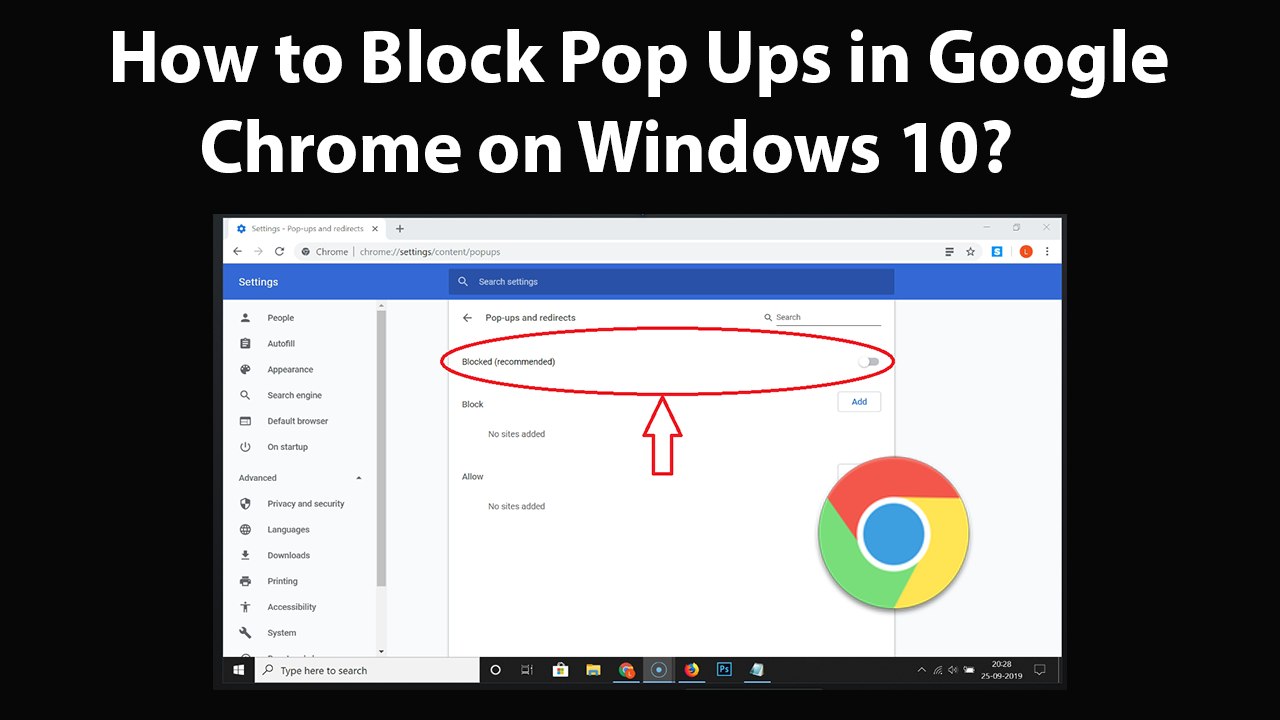
Task: Show hidden system tray icons
Action: 921,670
